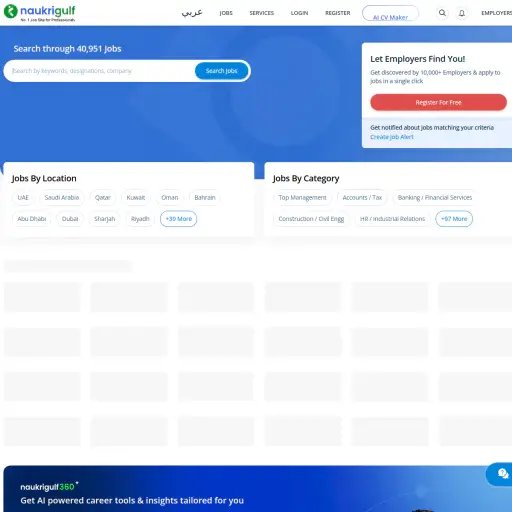Image resolution: width=512 pixels, height=512 pixels.
Task: Select the Bahrain location chip
Action: (205, 198)
